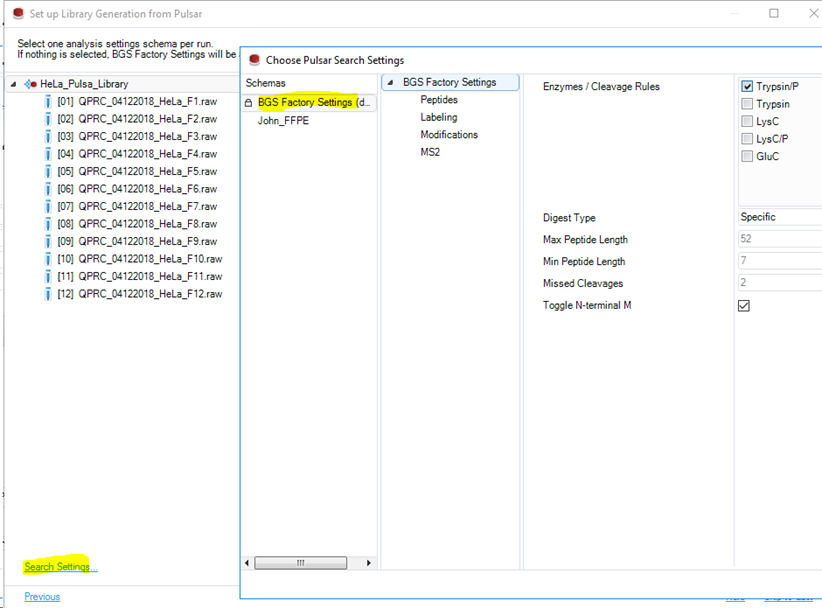Open the Digest Type dropdown showing Specific

(x=780, y=217)
